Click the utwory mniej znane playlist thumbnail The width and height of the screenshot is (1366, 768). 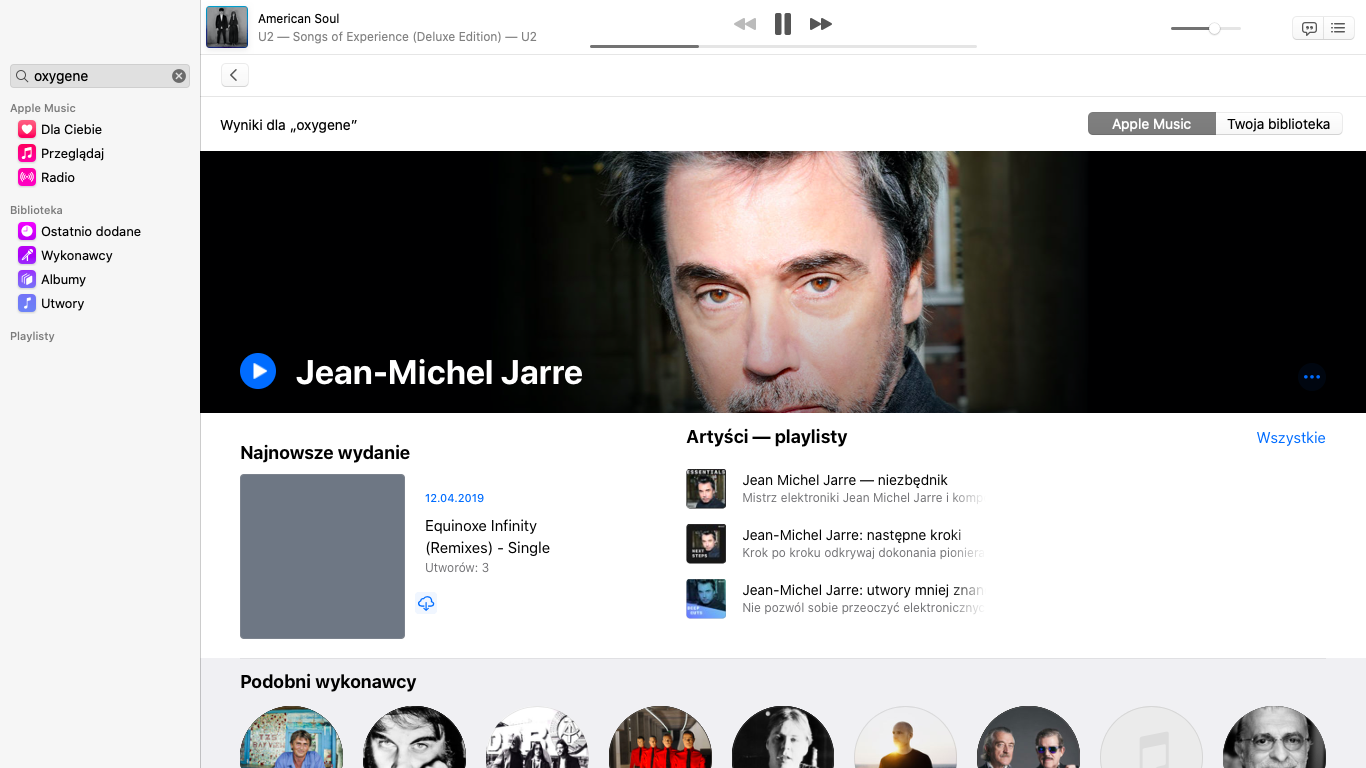click(706, 599)
